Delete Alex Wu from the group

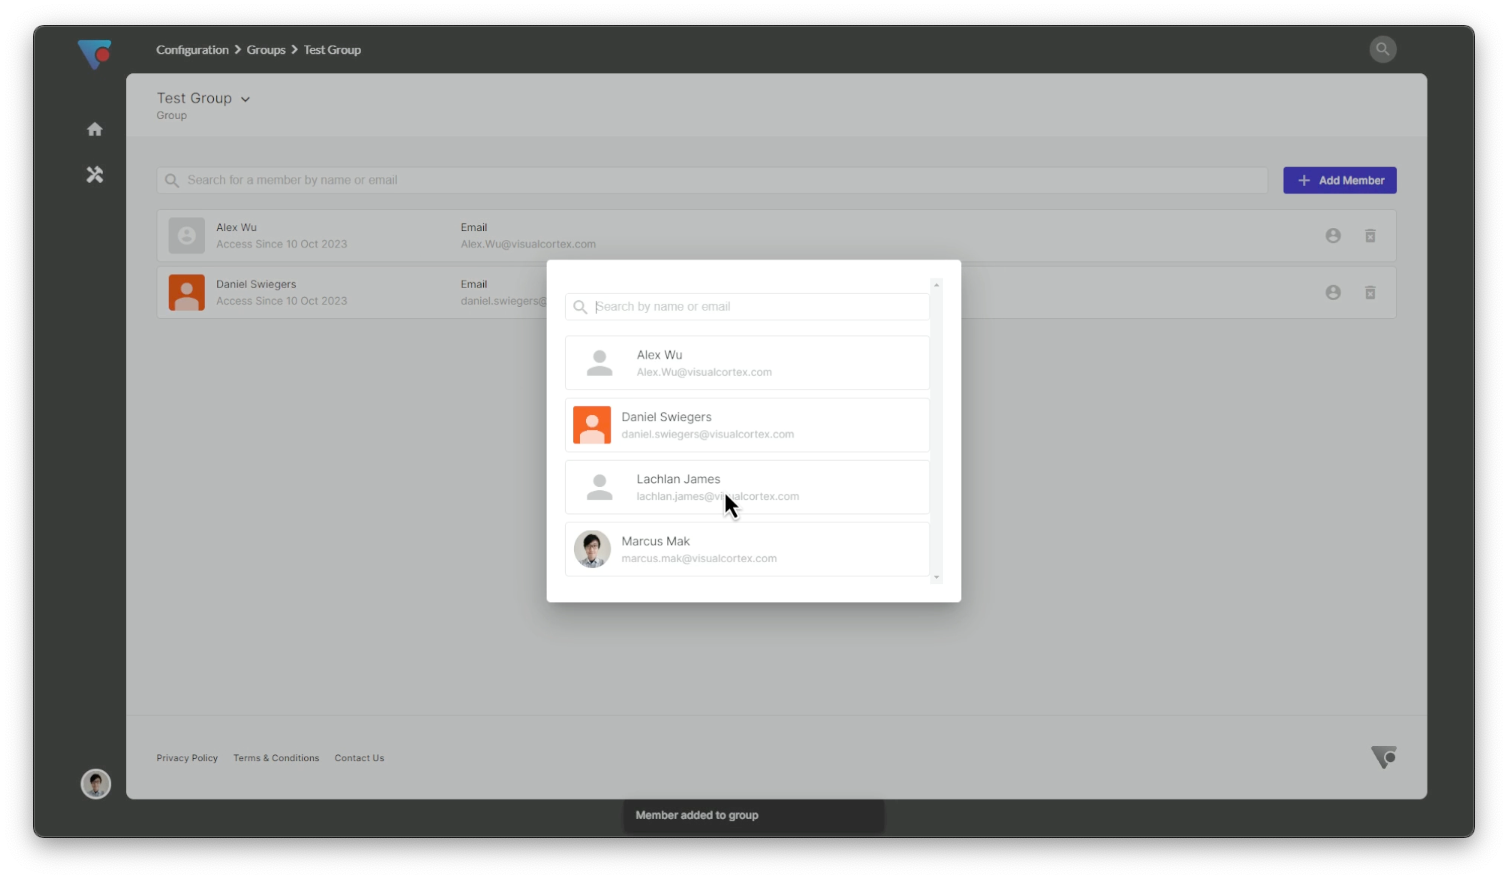coord(1370,236)
